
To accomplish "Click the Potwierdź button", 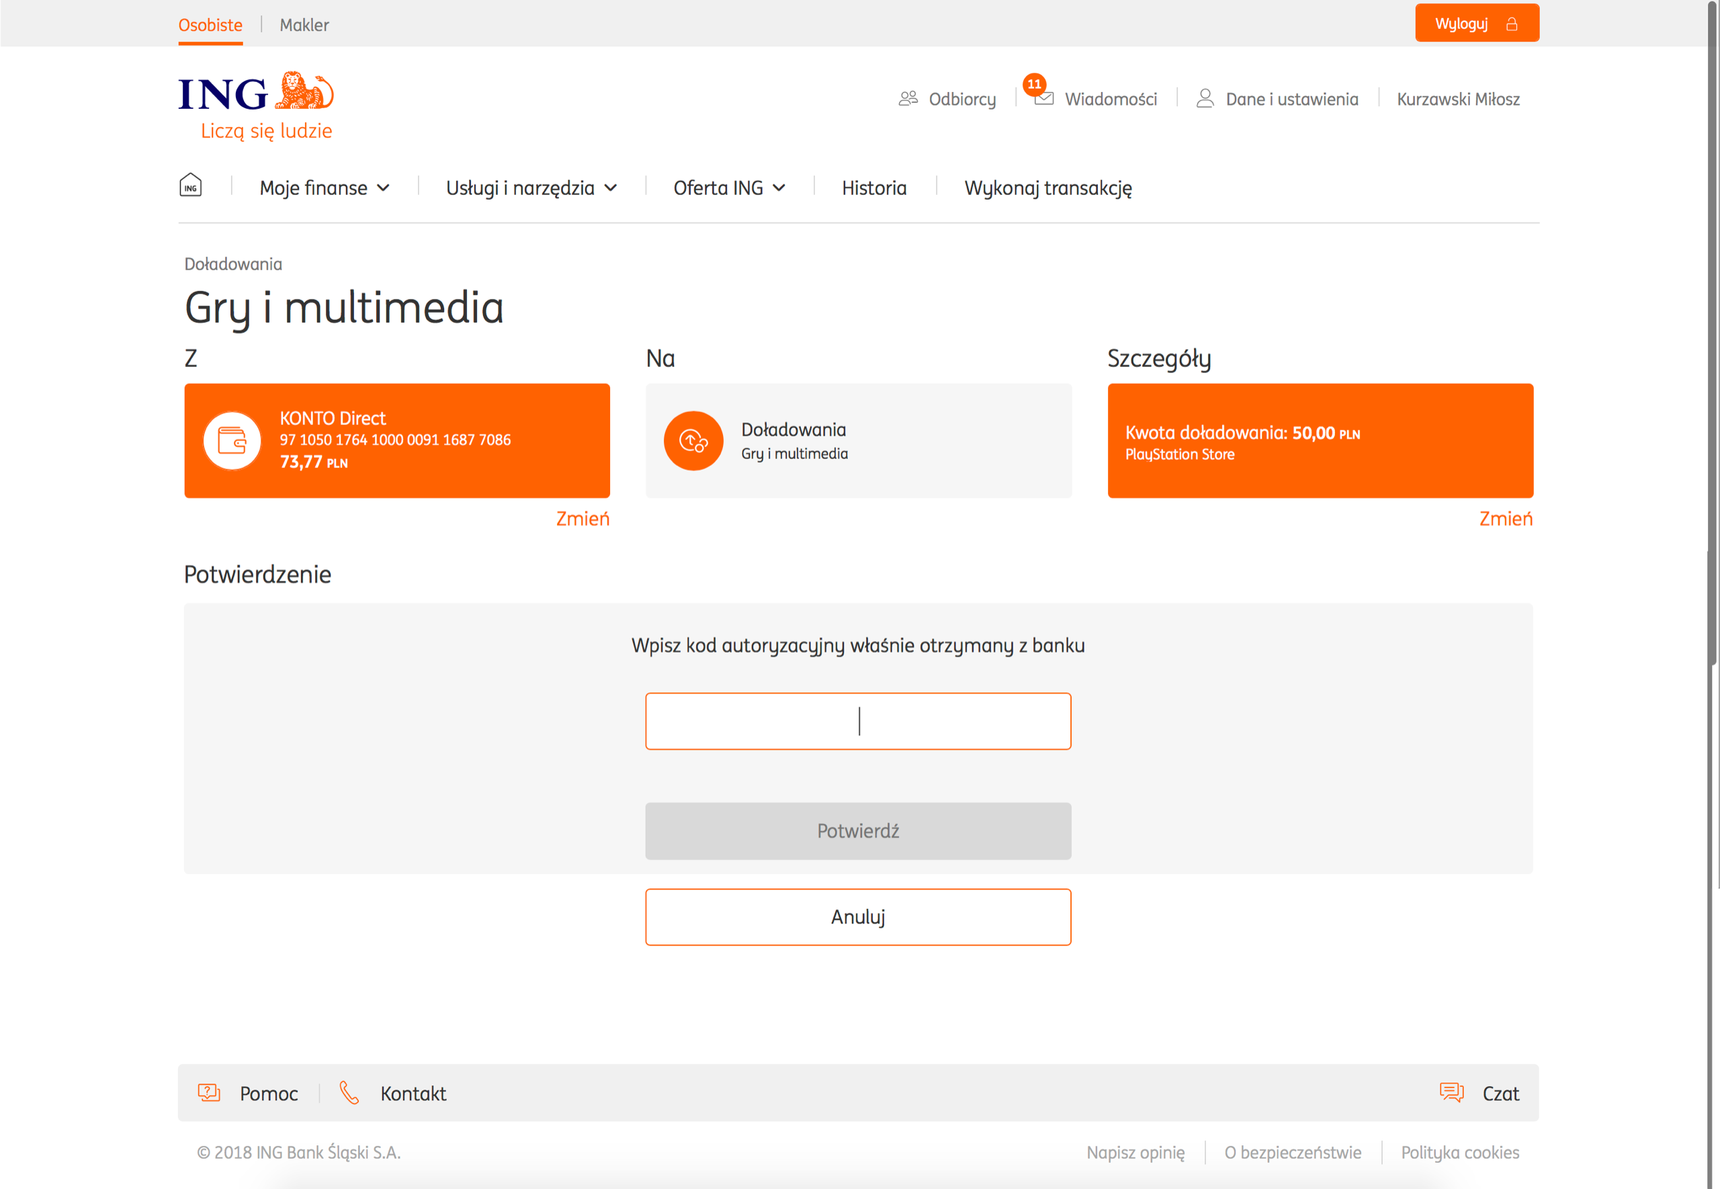I will pos(858,831).
